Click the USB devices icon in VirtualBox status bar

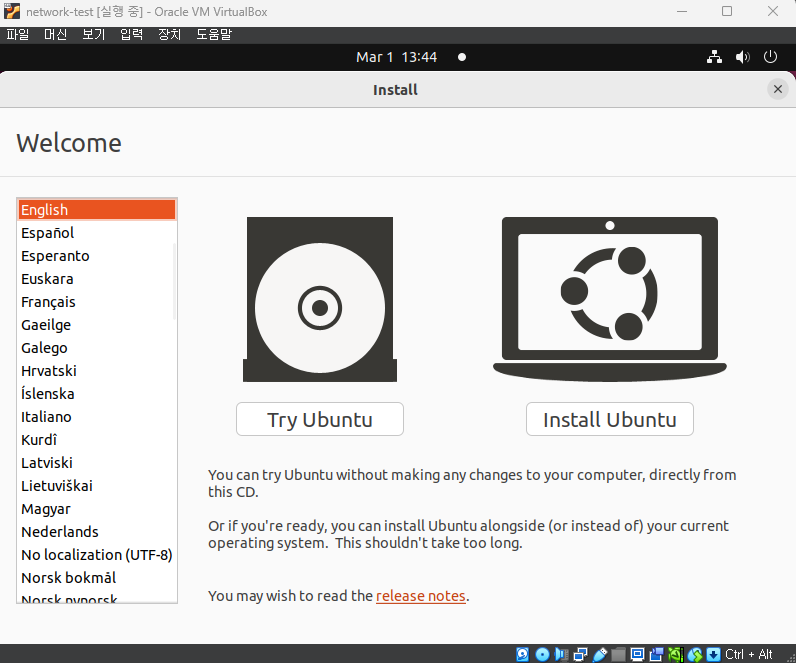click(600, 654)
